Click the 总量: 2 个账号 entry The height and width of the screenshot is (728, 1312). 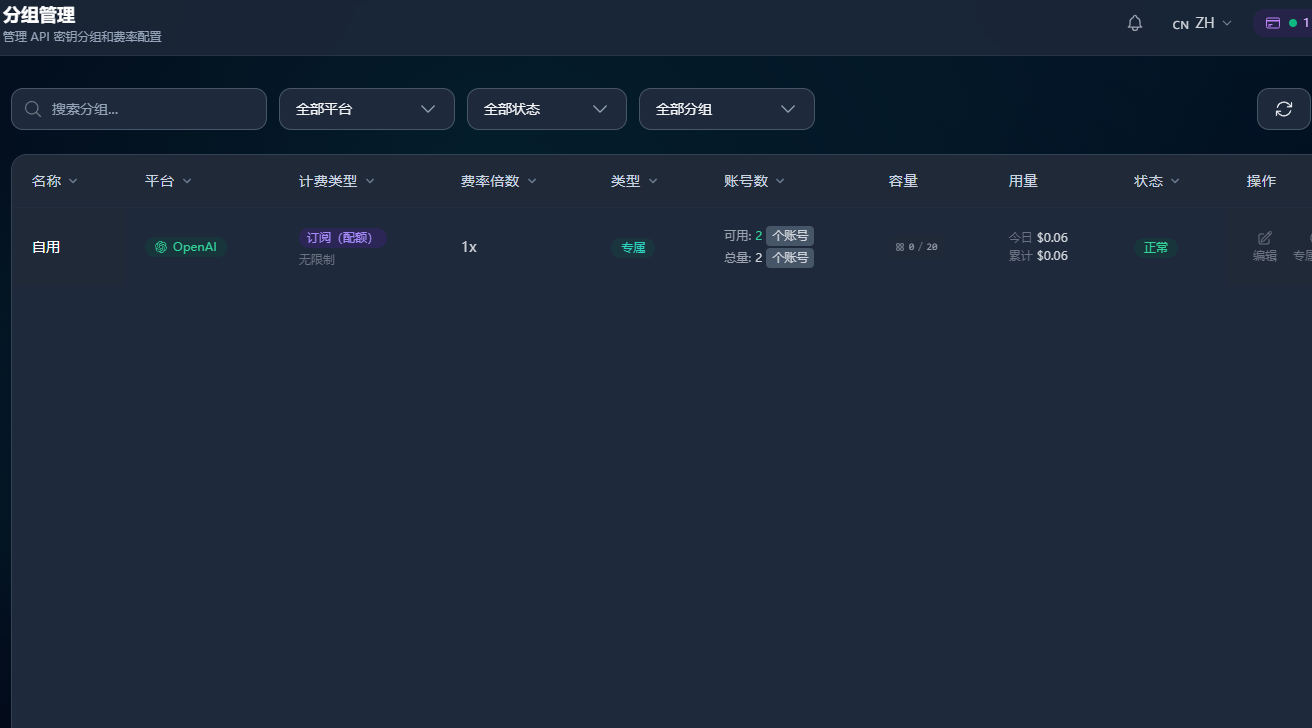coord(768,258)
